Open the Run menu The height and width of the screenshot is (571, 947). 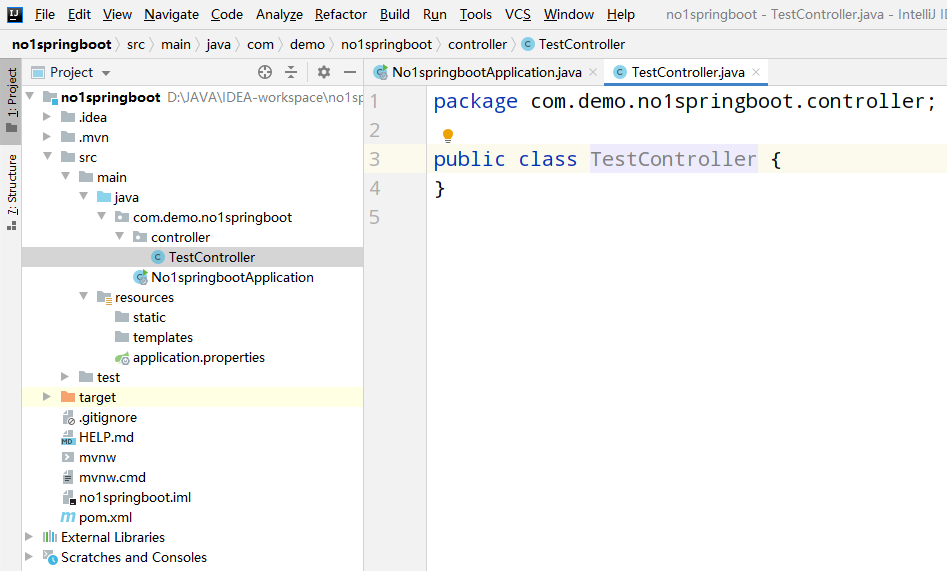coord(434,15)
